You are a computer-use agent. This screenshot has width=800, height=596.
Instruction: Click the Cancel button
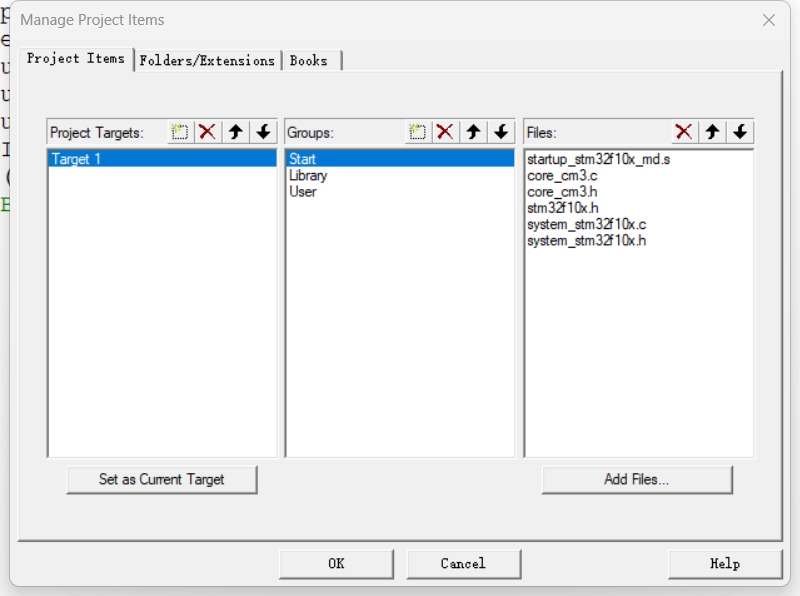pos(463,564)
